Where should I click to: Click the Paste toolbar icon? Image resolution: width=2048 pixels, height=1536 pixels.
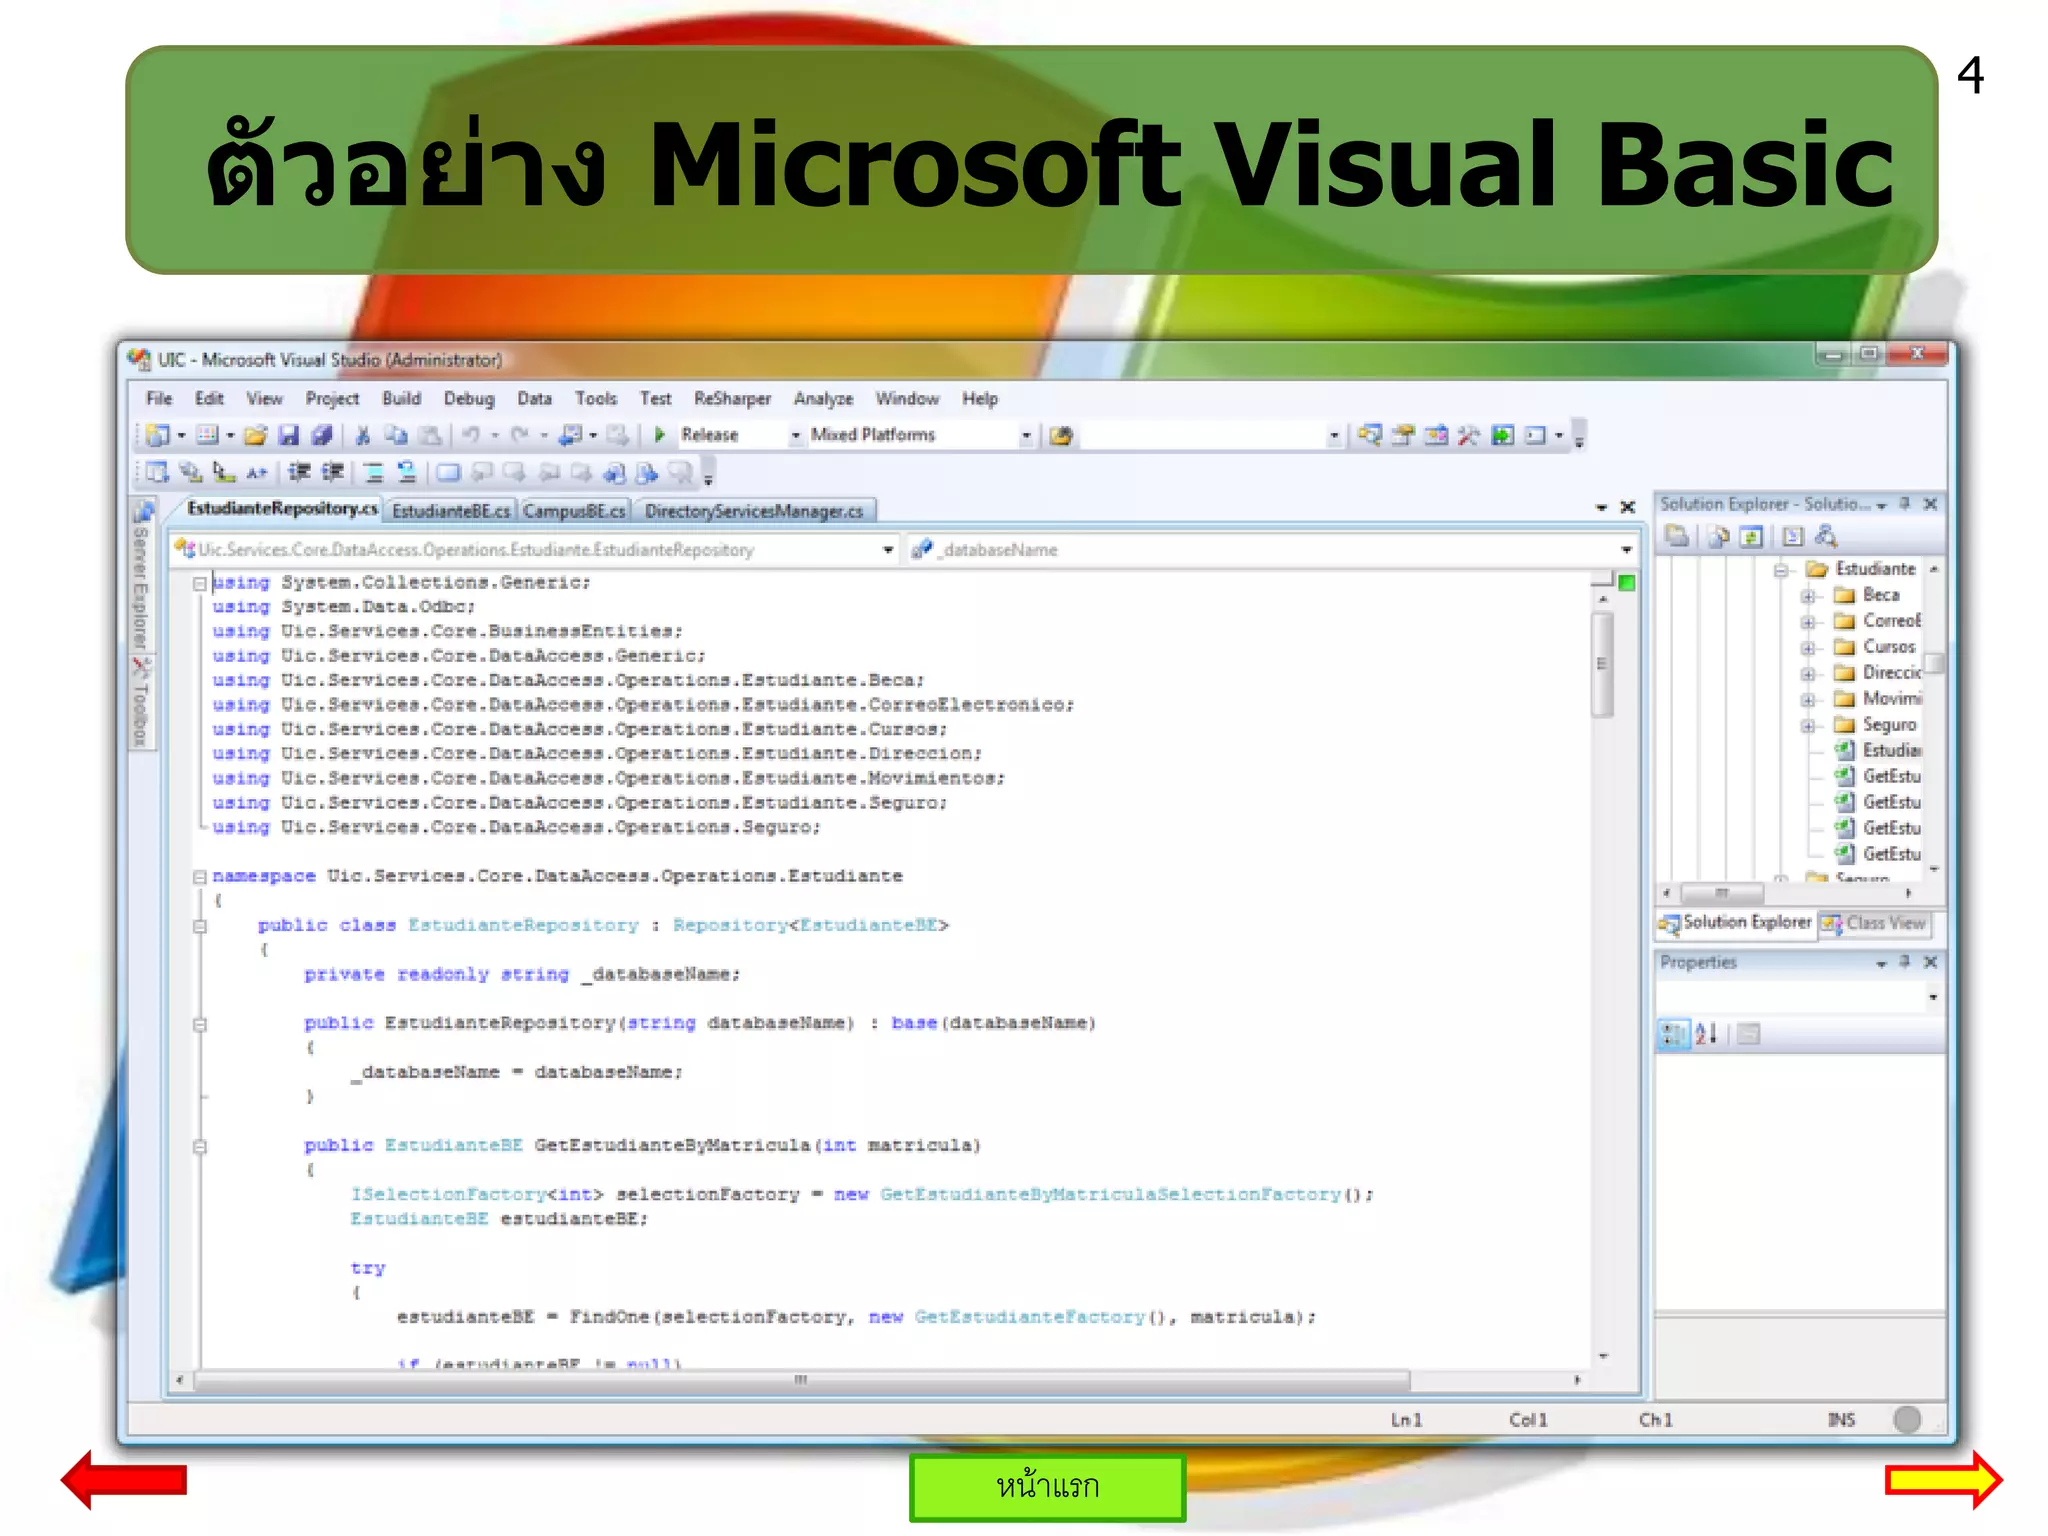coord(429,435)
